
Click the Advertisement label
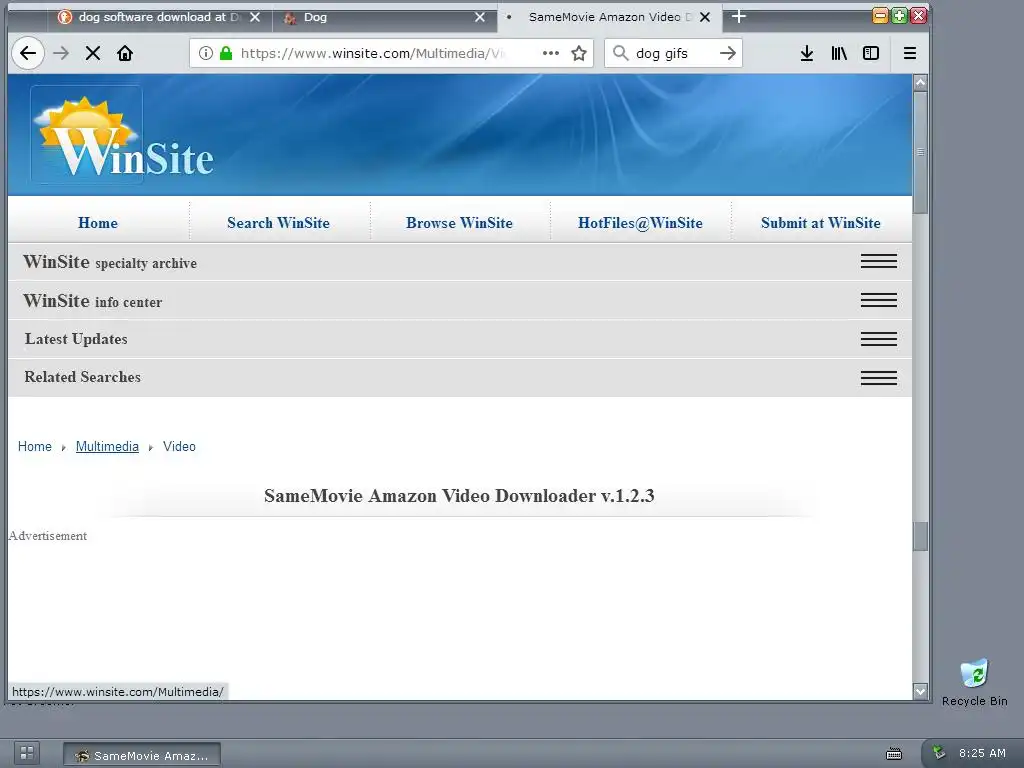pos(48,536)
